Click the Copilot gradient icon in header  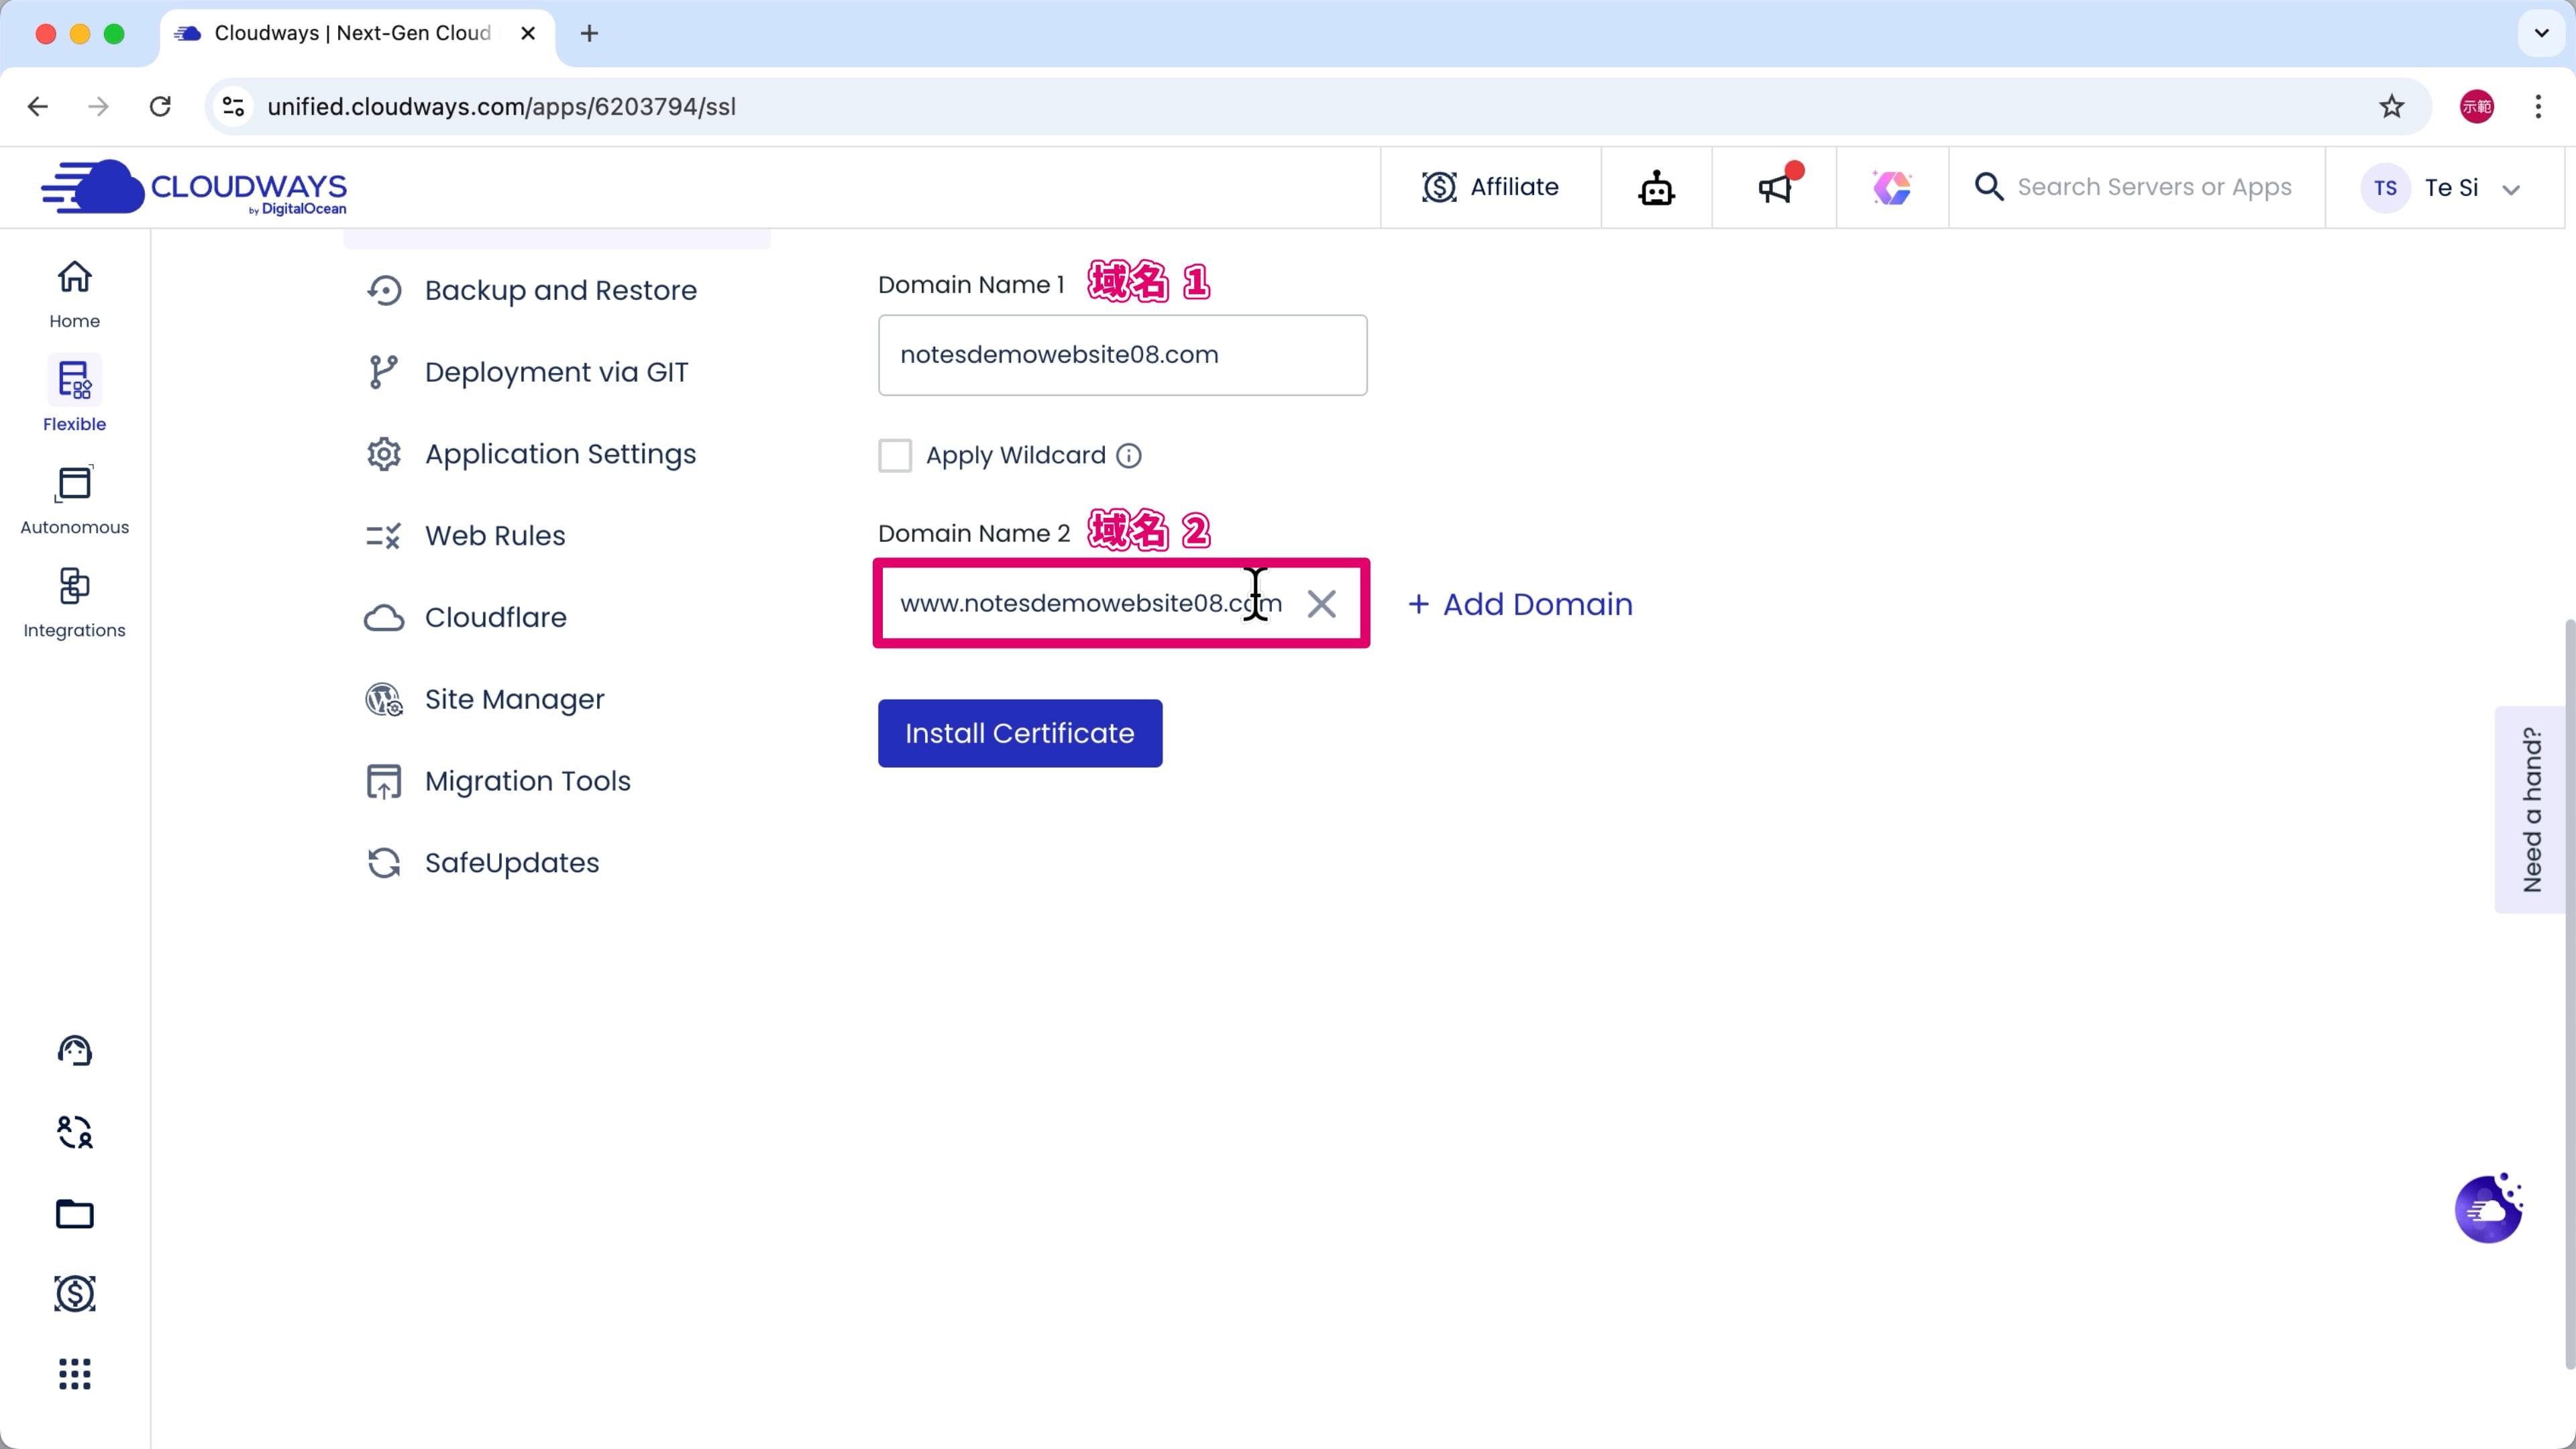(x=1891, y=187)
